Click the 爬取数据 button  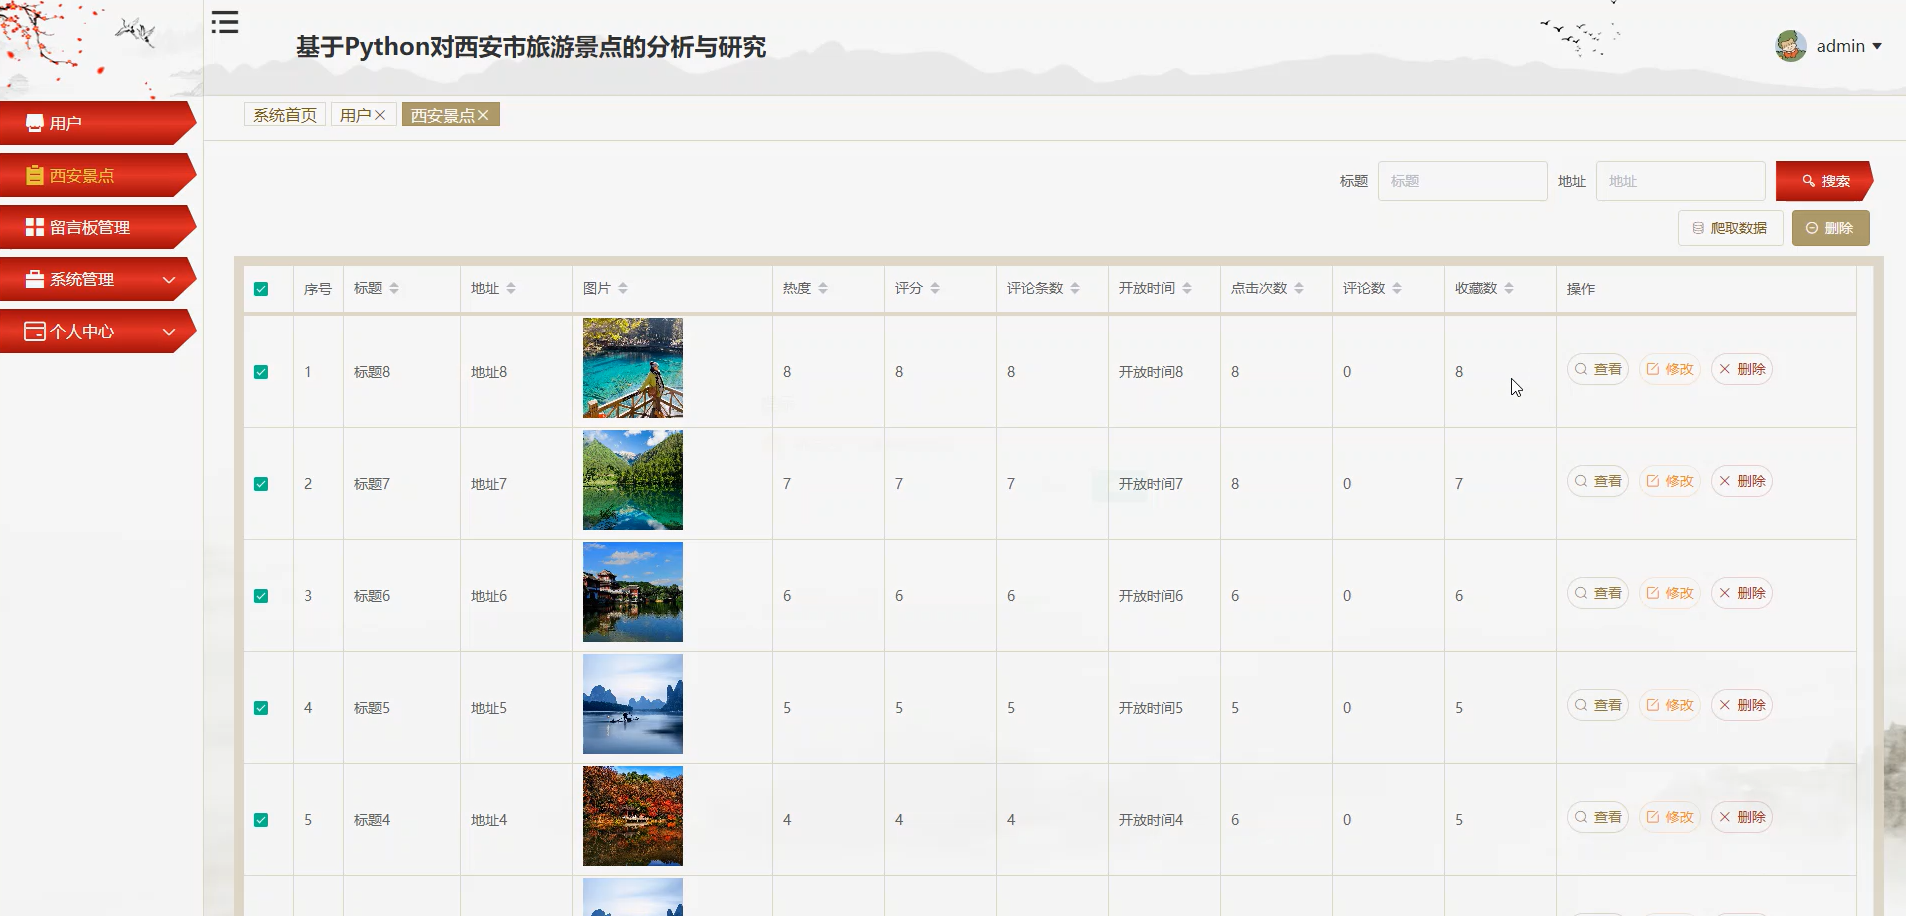[1730, 228]
